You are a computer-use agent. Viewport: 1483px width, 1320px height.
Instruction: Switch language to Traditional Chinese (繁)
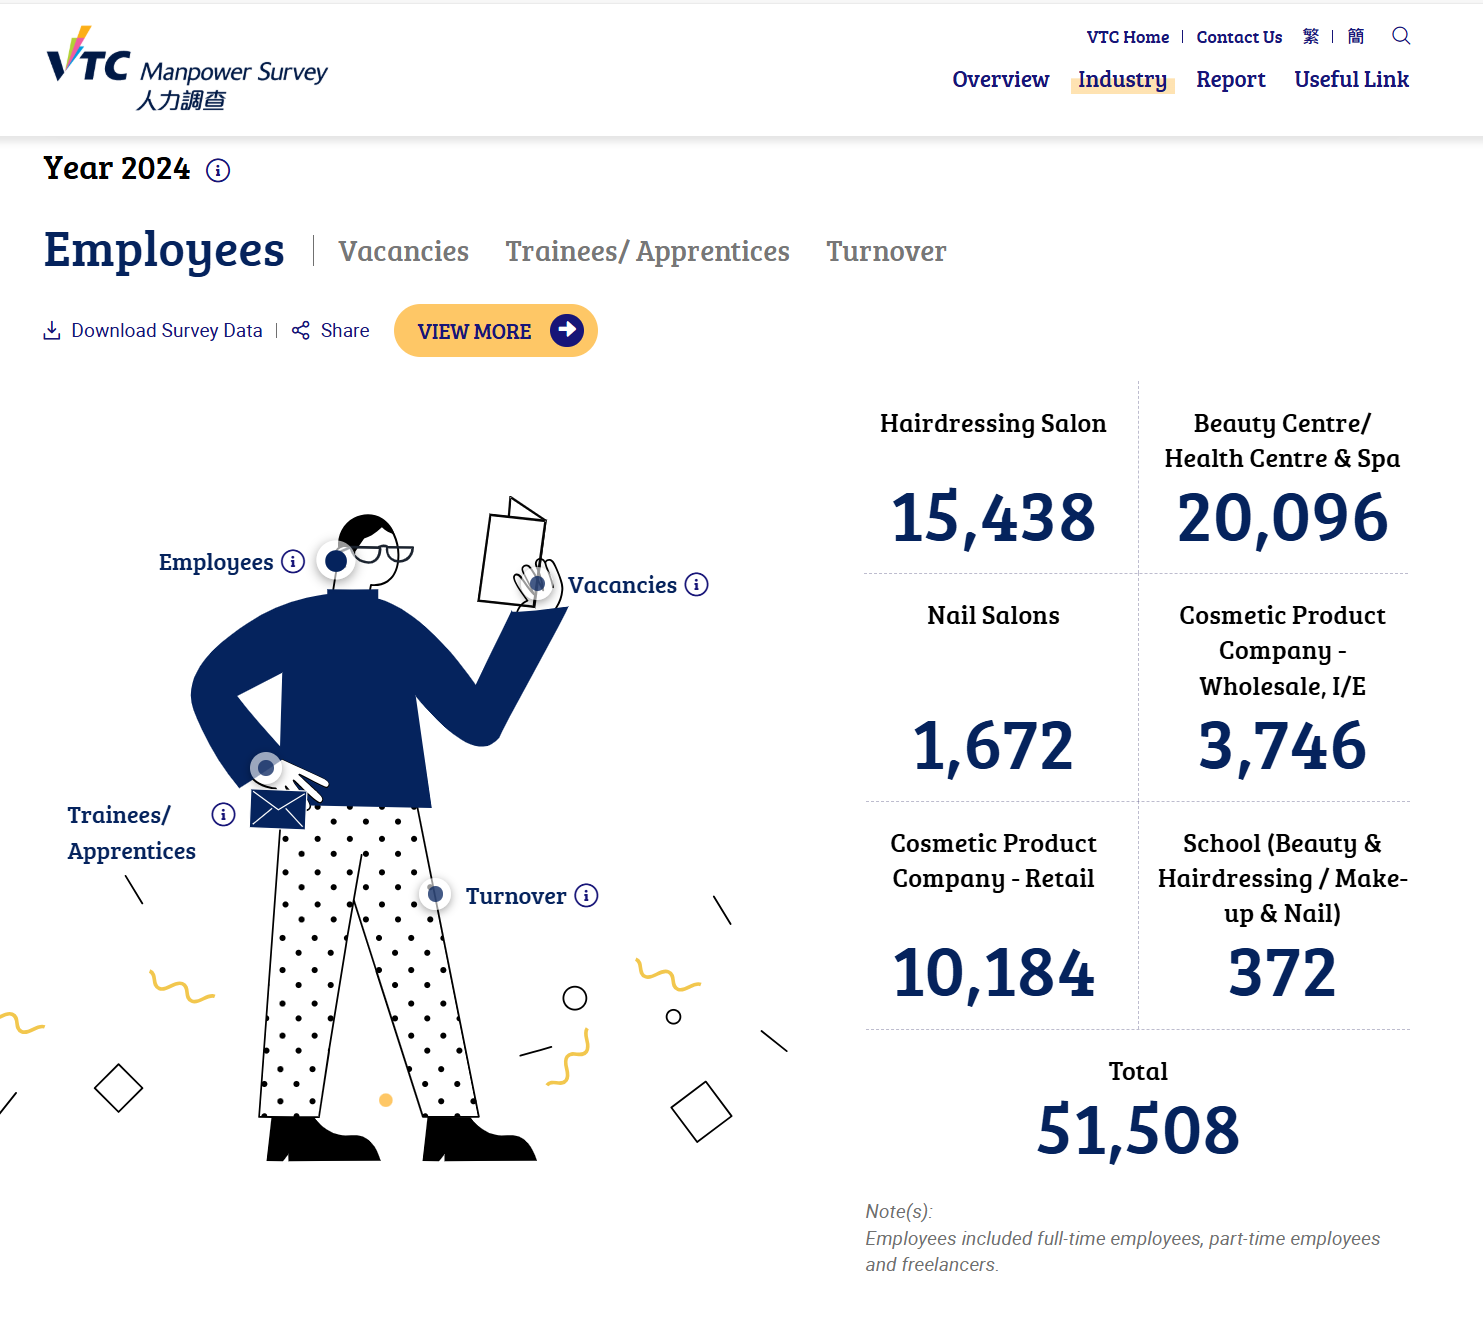click(x=1310, y=37)
